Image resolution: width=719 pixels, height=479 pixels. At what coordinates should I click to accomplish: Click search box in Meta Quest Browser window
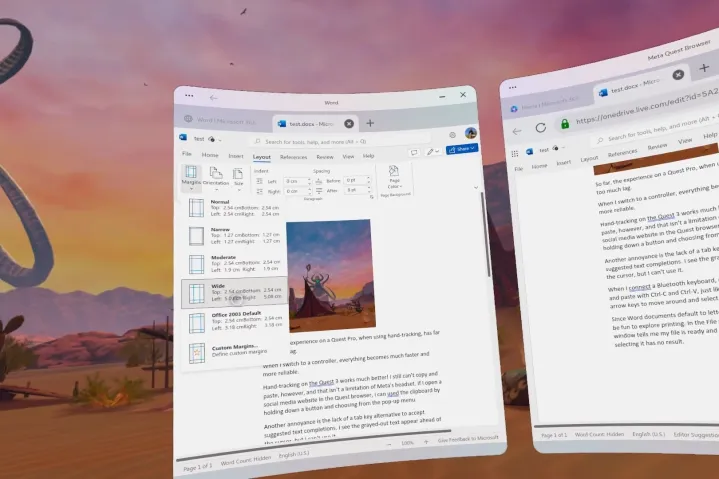point(656,131)
